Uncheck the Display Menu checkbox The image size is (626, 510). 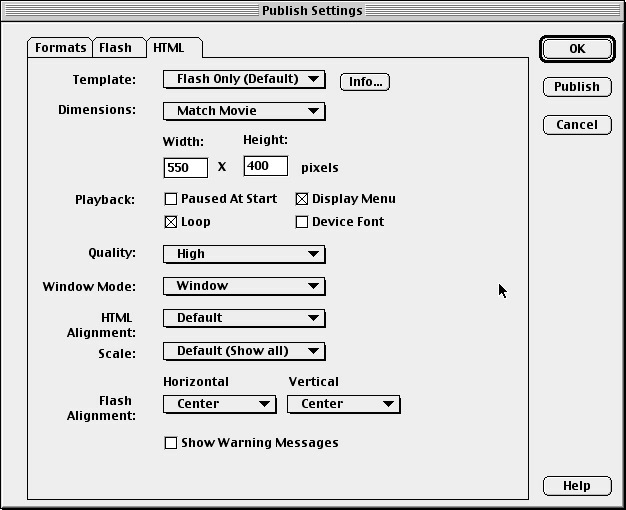click(302, 199)
